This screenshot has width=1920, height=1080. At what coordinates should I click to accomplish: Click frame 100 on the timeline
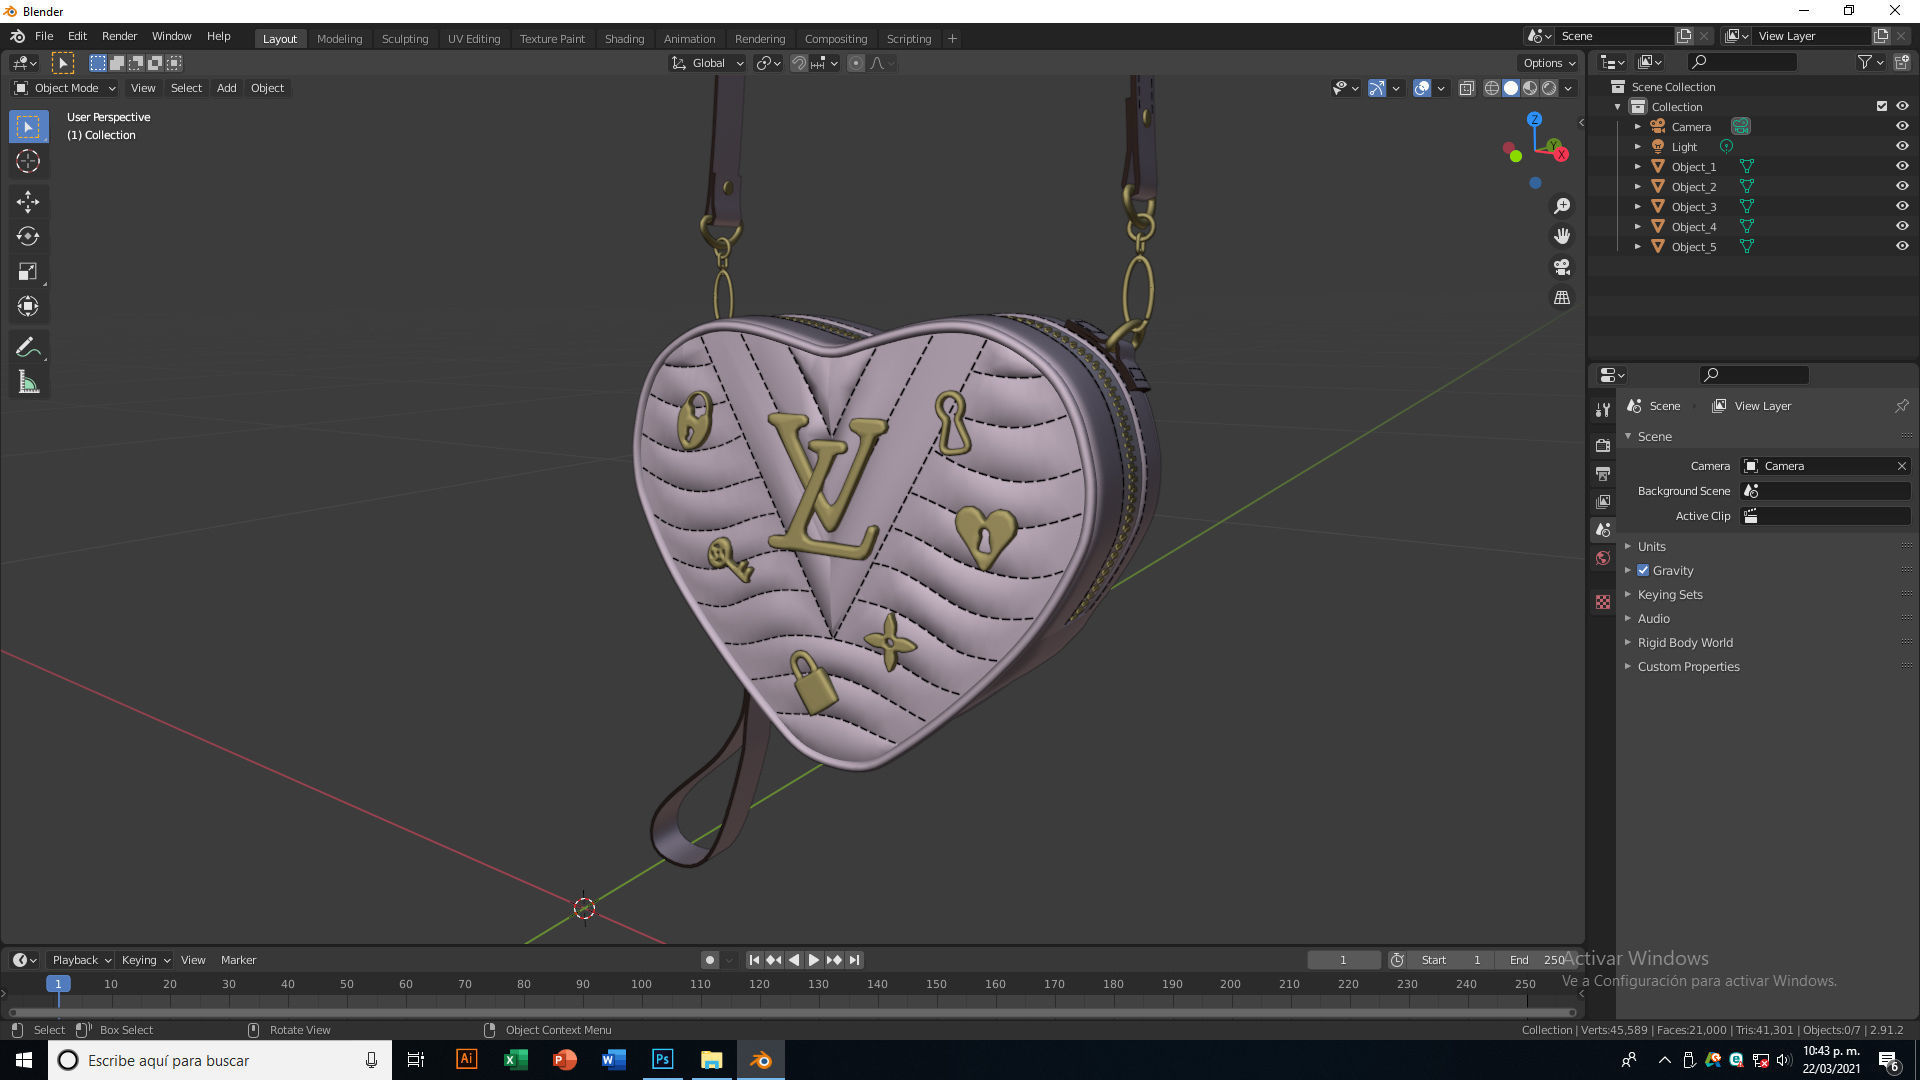point(641,985)
